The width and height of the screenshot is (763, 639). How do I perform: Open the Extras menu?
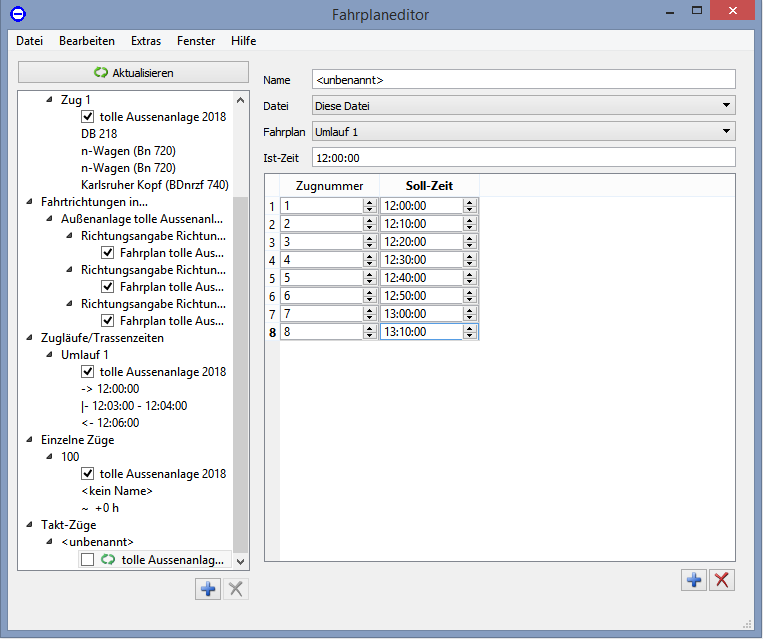[146, 41]
